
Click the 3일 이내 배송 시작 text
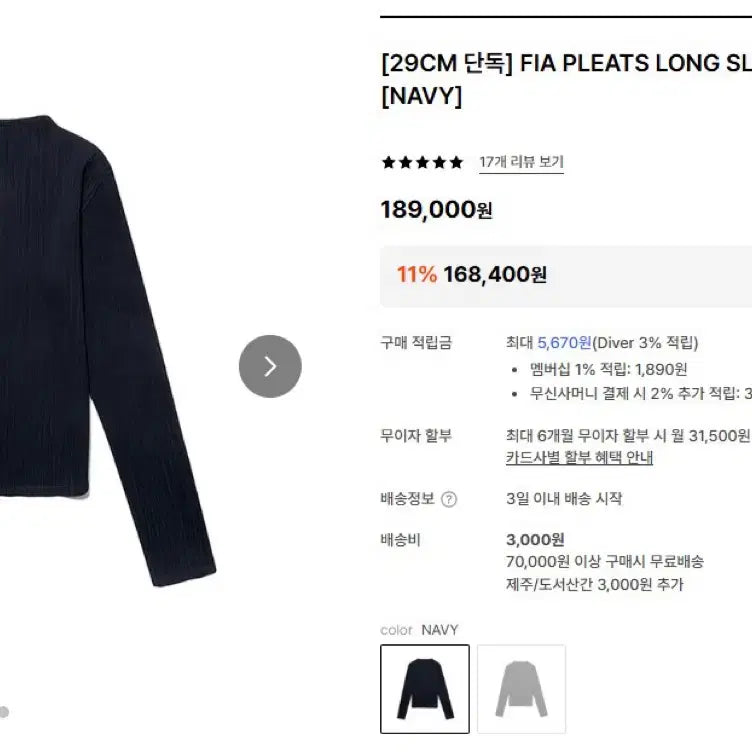point(564,498)
